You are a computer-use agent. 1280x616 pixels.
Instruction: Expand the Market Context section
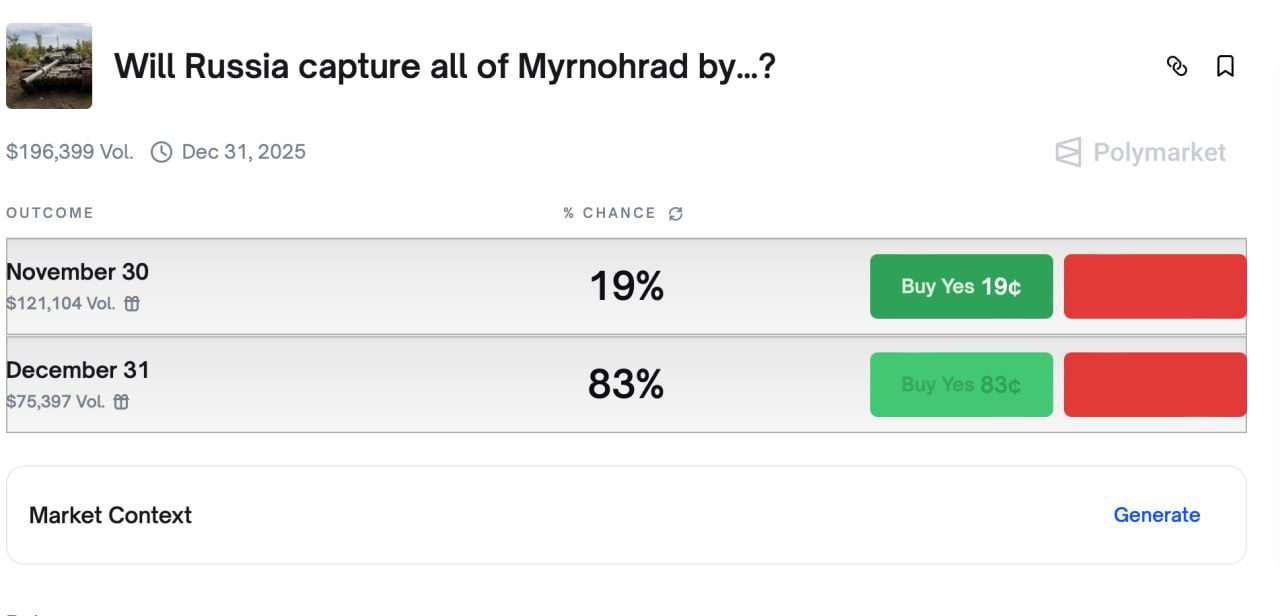pos(110,515)
